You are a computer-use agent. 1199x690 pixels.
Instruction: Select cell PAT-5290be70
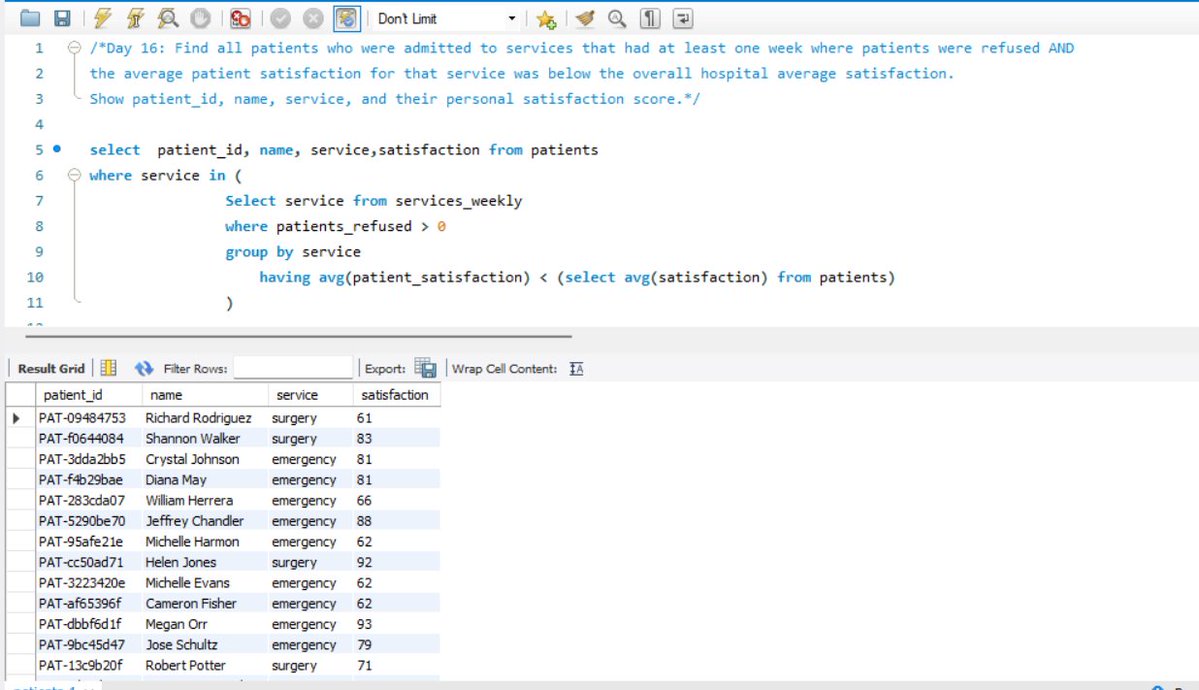[89, 522]
